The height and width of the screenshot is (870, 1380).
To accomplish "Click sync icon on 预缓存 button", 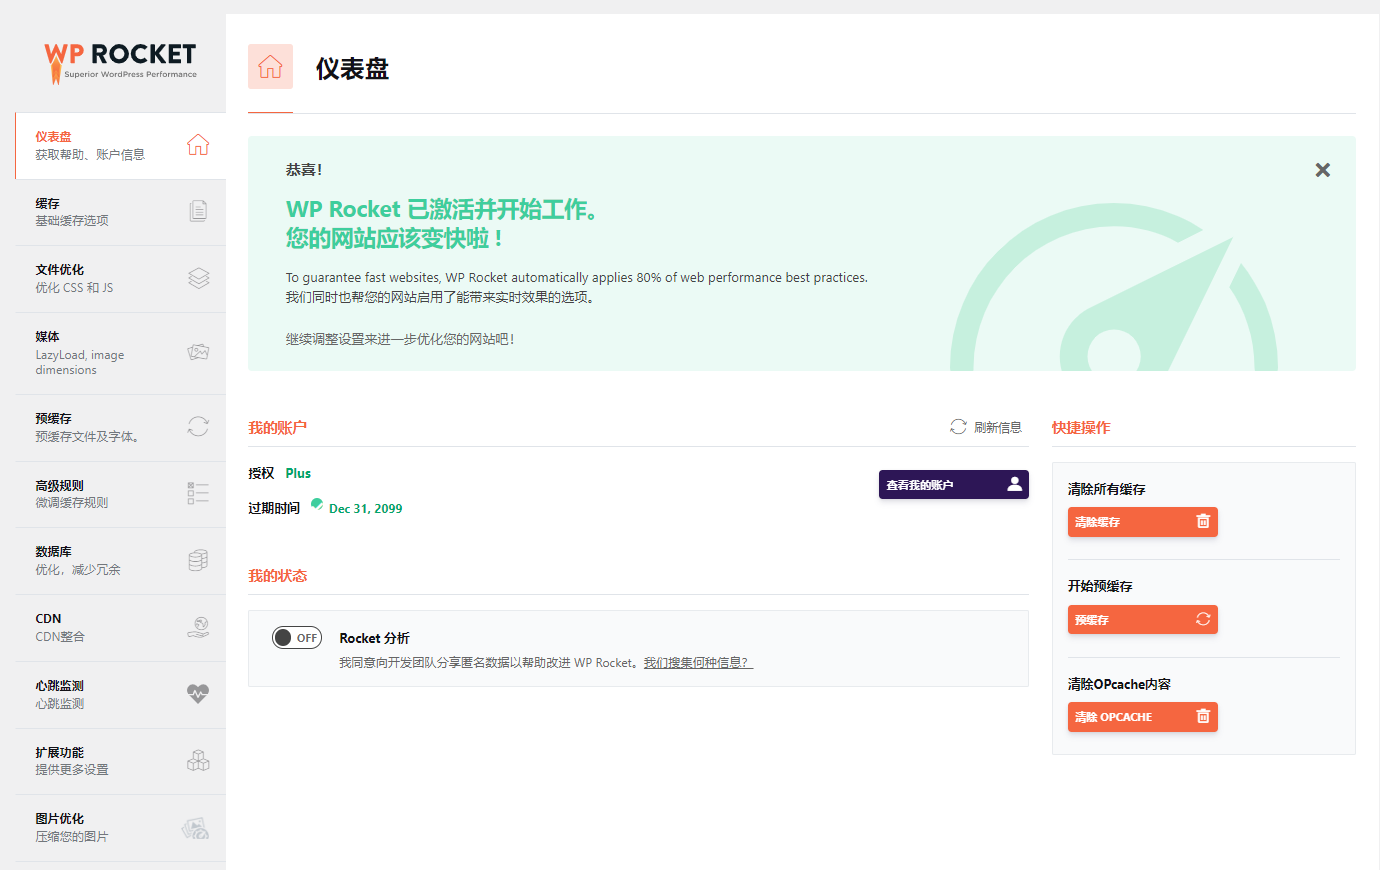I will (x=1203, y=619).
